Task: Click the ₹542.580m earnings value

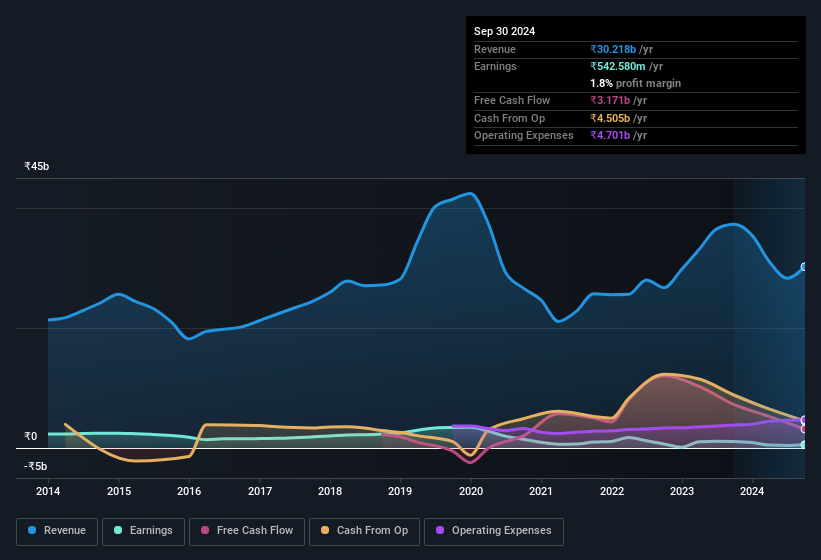Action: 617,66
